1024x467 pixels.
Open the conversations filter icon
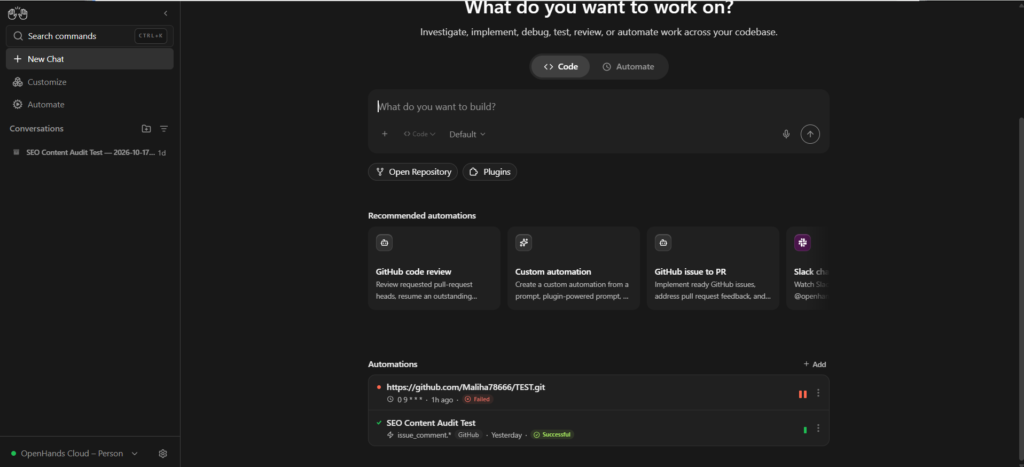[164, 129]
